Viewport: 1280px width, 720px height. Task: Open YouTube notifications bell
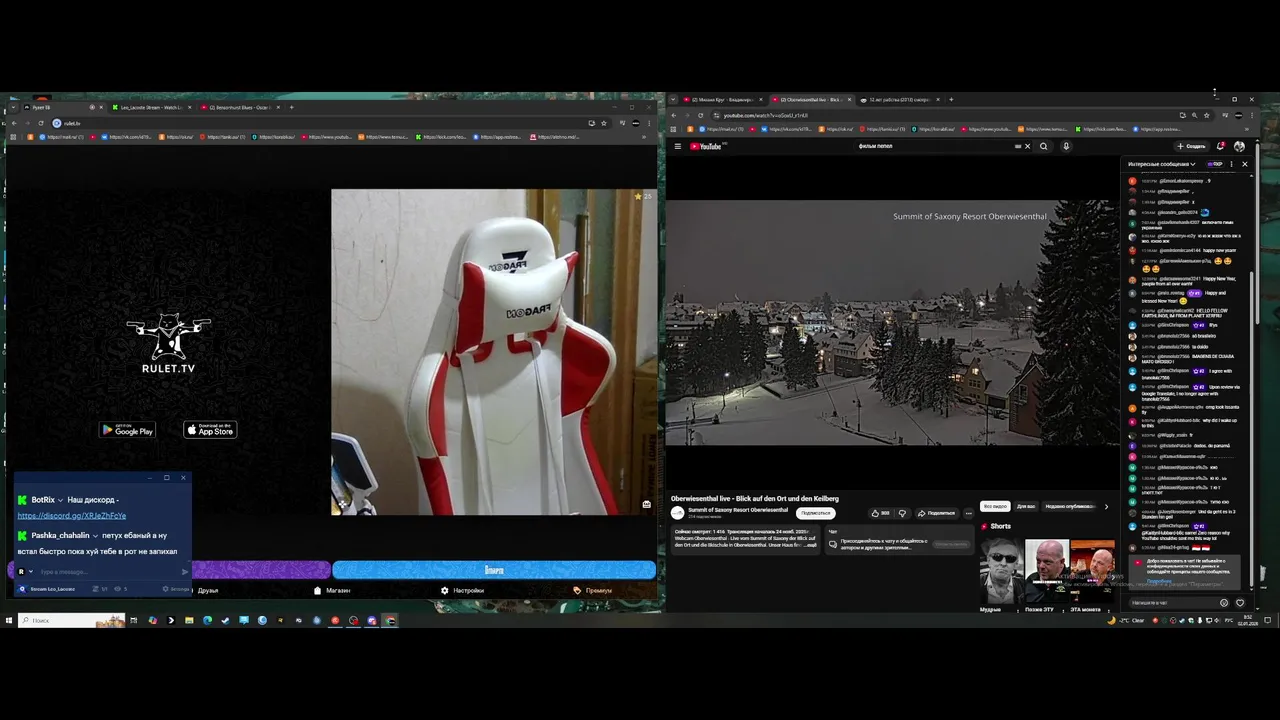pos(1221,146)
